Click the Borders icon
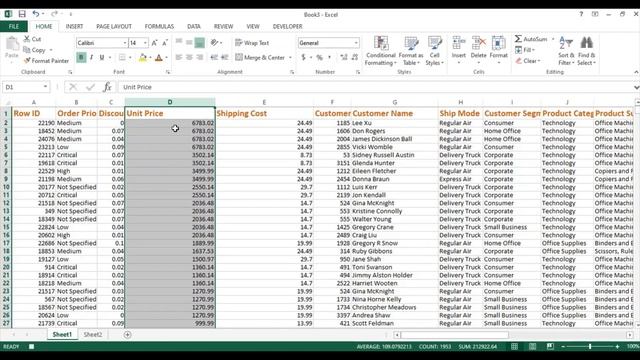 [x=122, y=58]
